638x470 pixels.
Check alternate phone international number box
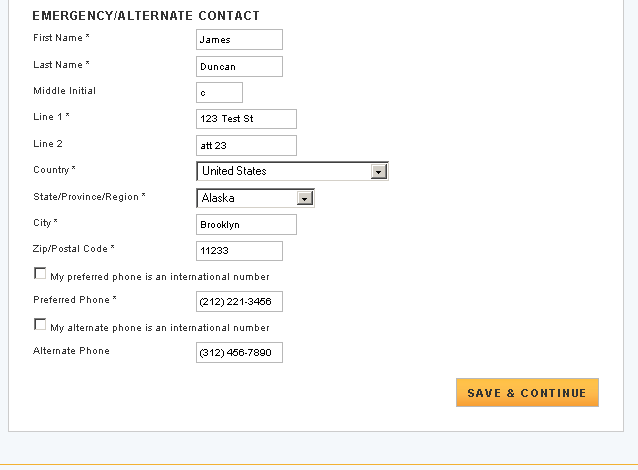click(40, 325)
